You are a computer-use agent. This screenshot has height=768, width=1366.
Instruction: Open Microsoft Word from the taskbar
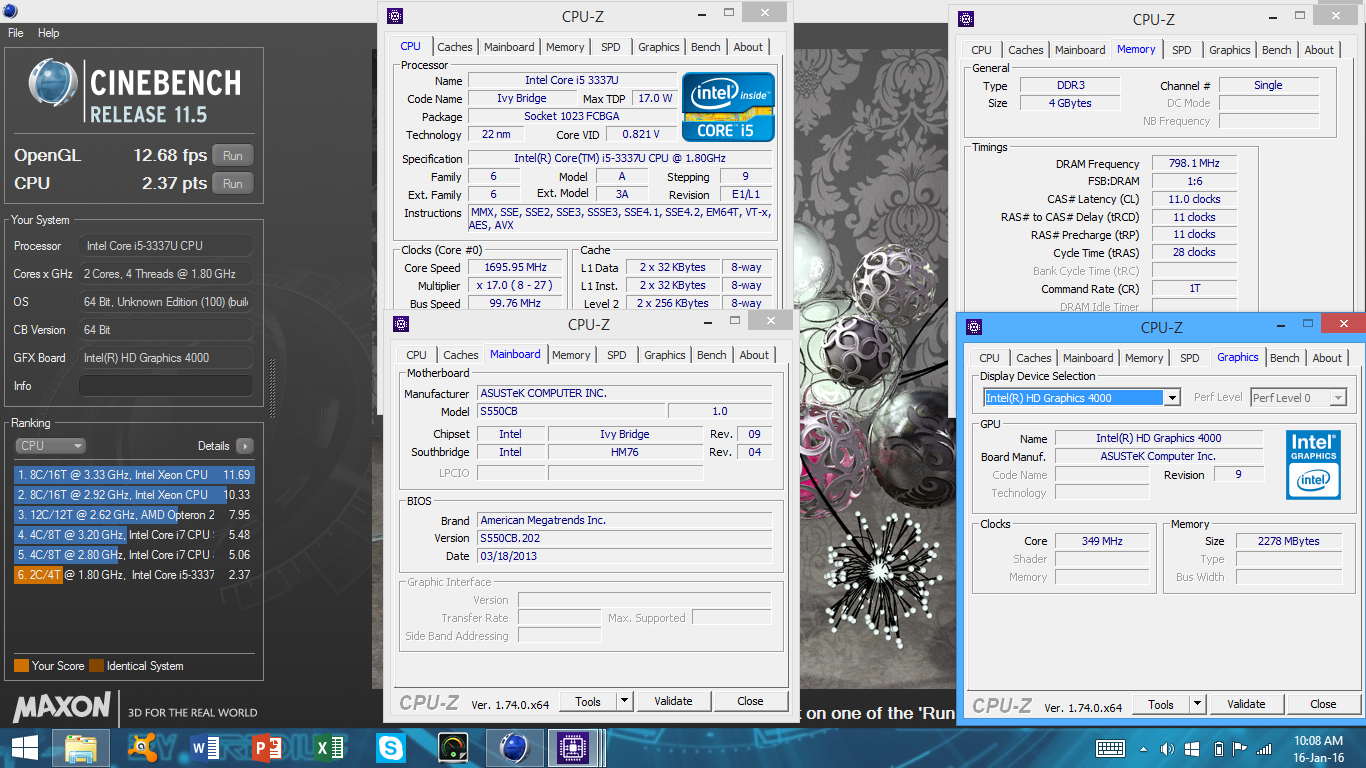click(x=204, y=748)
